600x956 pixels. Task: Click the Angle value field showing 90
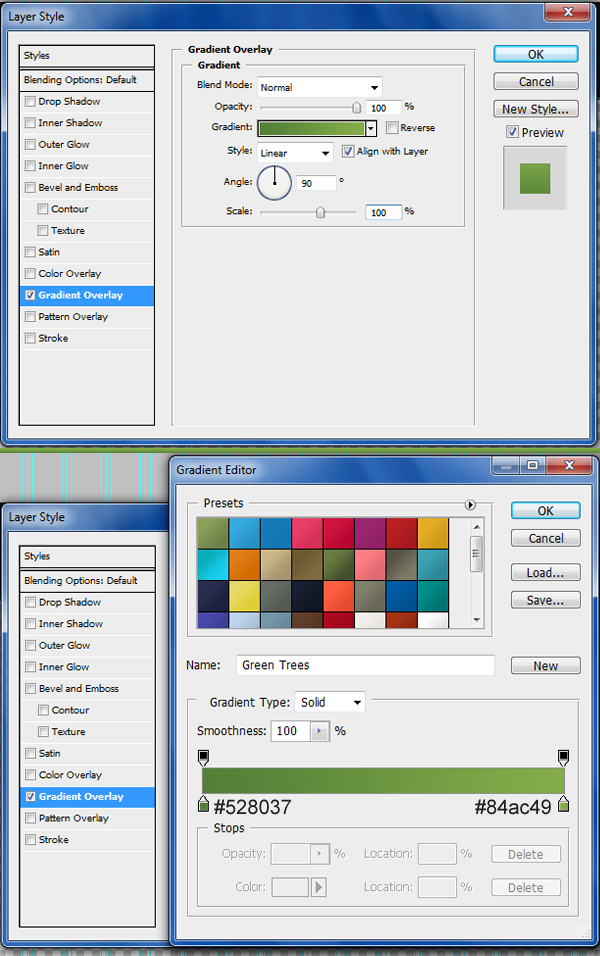click(316, 183)
